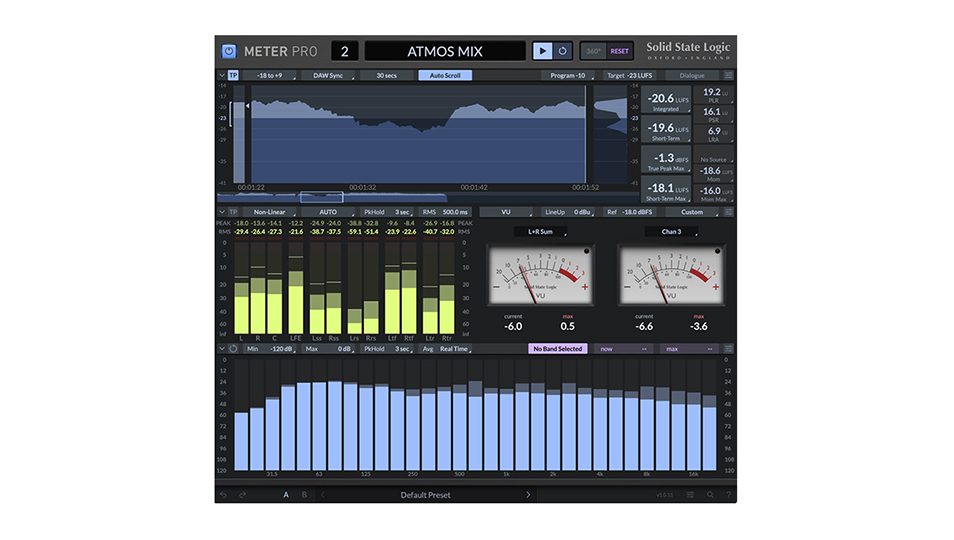
Task: Click the 6.9 LU LRA readout
Action: pyautogui.click(x=714, y=134)
